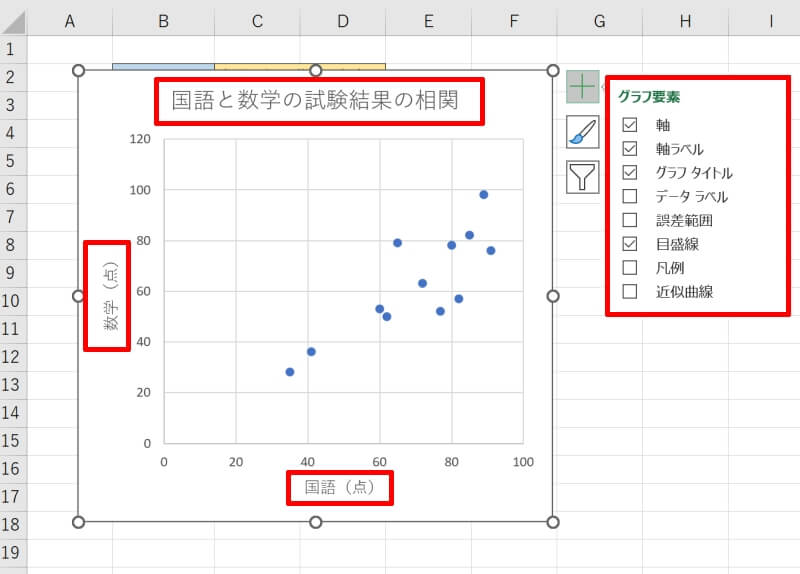
Task: Select the vertical axis label 数学（点）
Action: click(110, 296)
